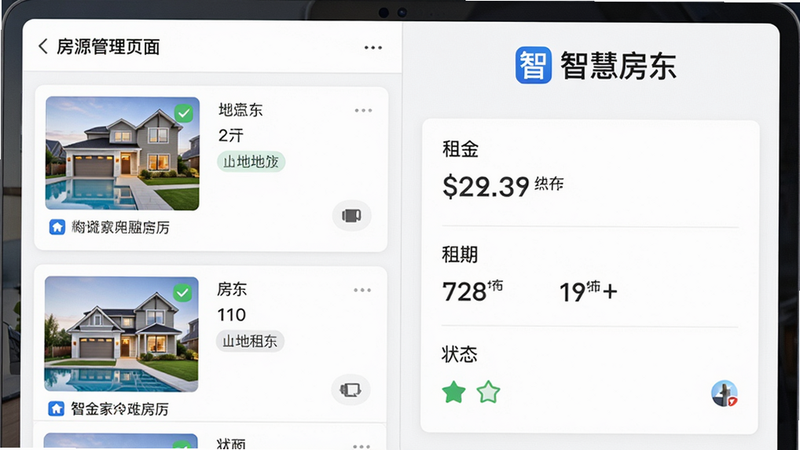Go back from 房源管理页面
The image size is (800, 450).
43,46
